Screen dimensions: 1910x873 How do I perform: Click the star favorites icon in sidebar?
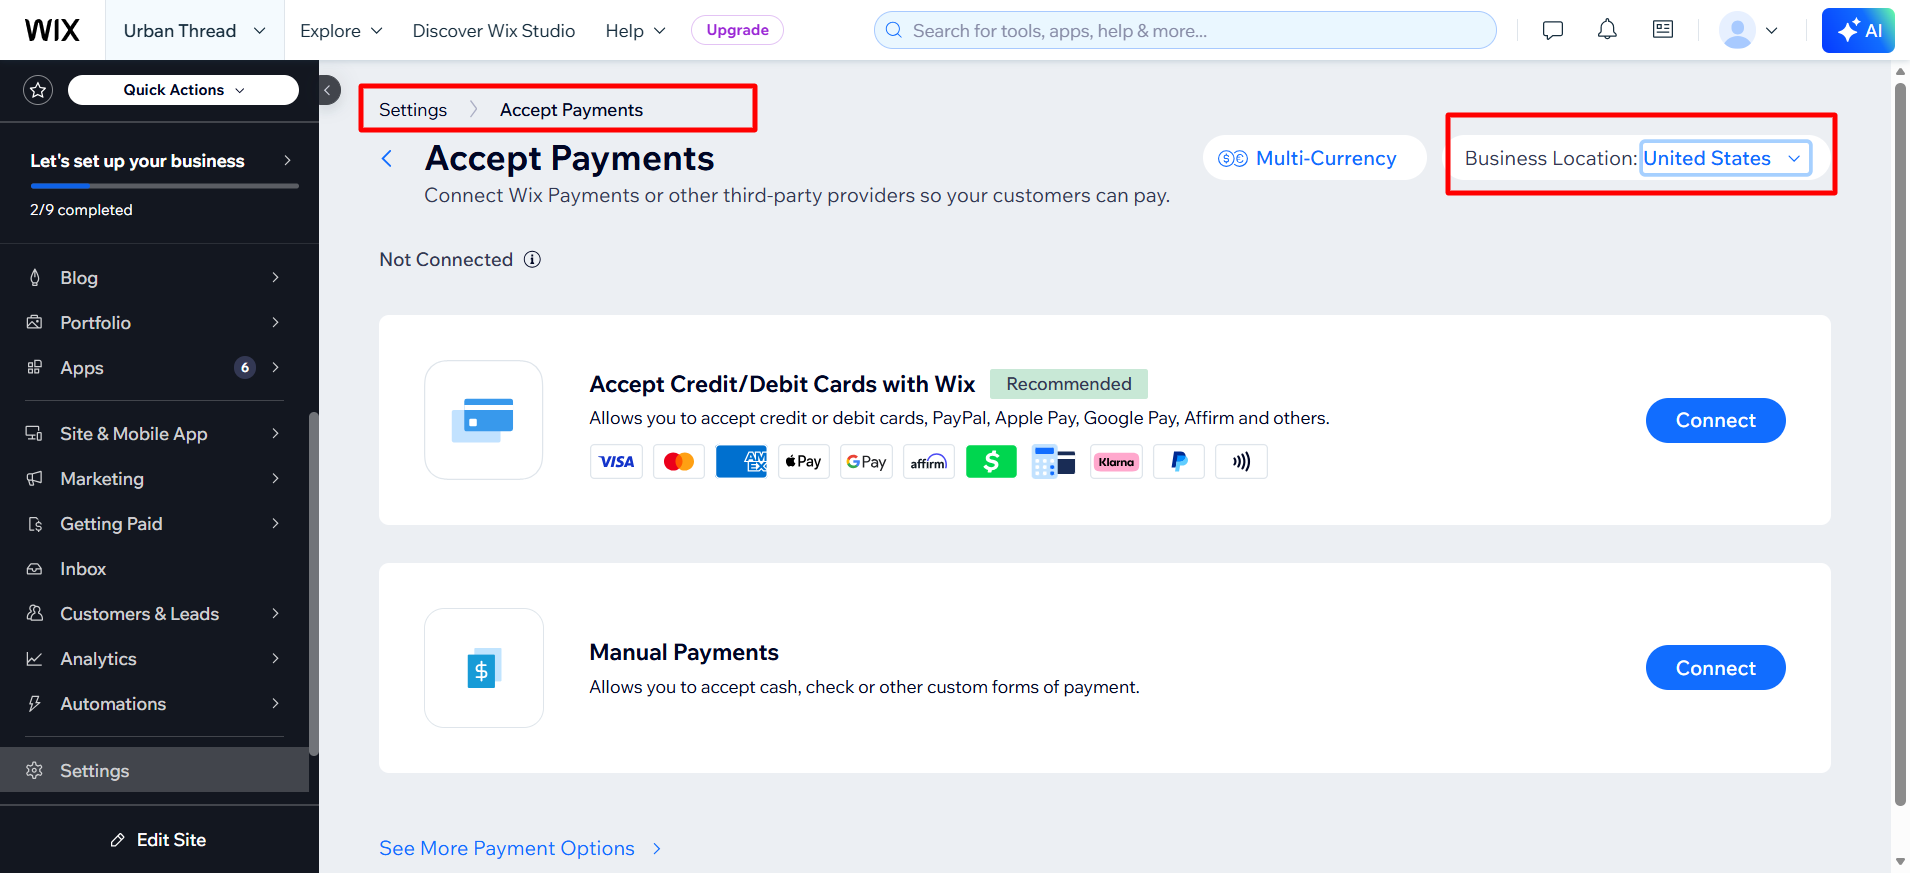[x=38, y=90]
